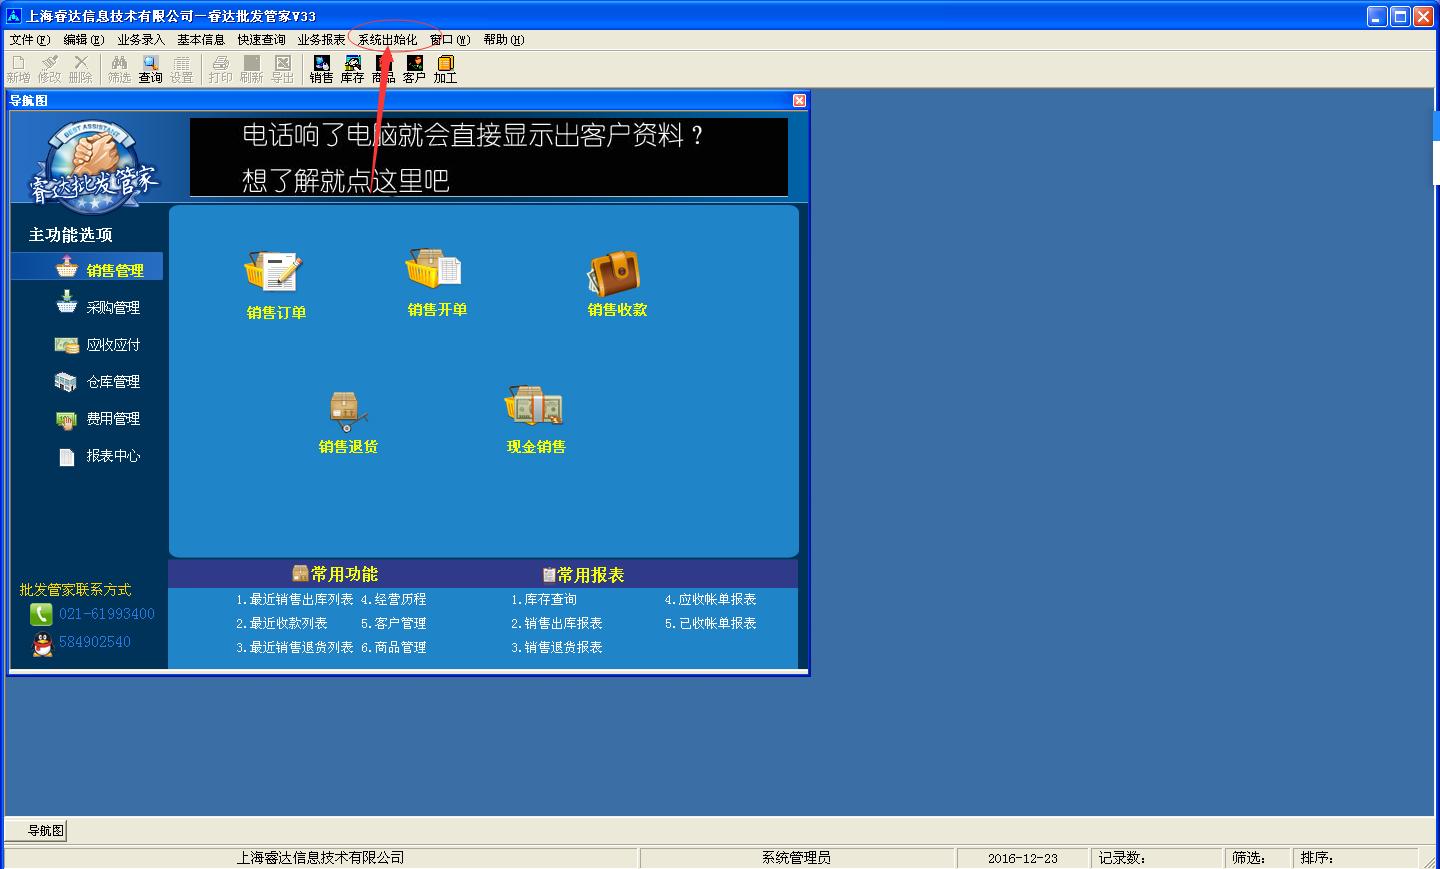Click the 设置 settings toolbar icon
The width and height of the screenshot is (1440, 869).
point(181,69)
